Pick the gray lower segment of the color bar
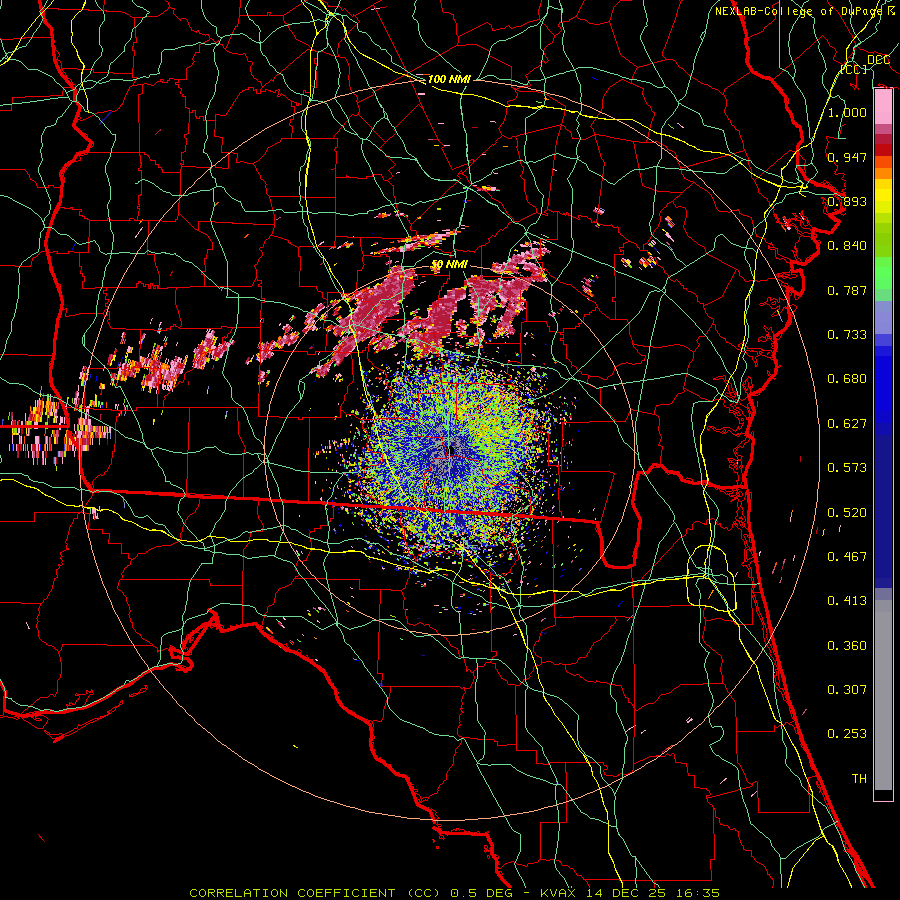 (883, 695)
